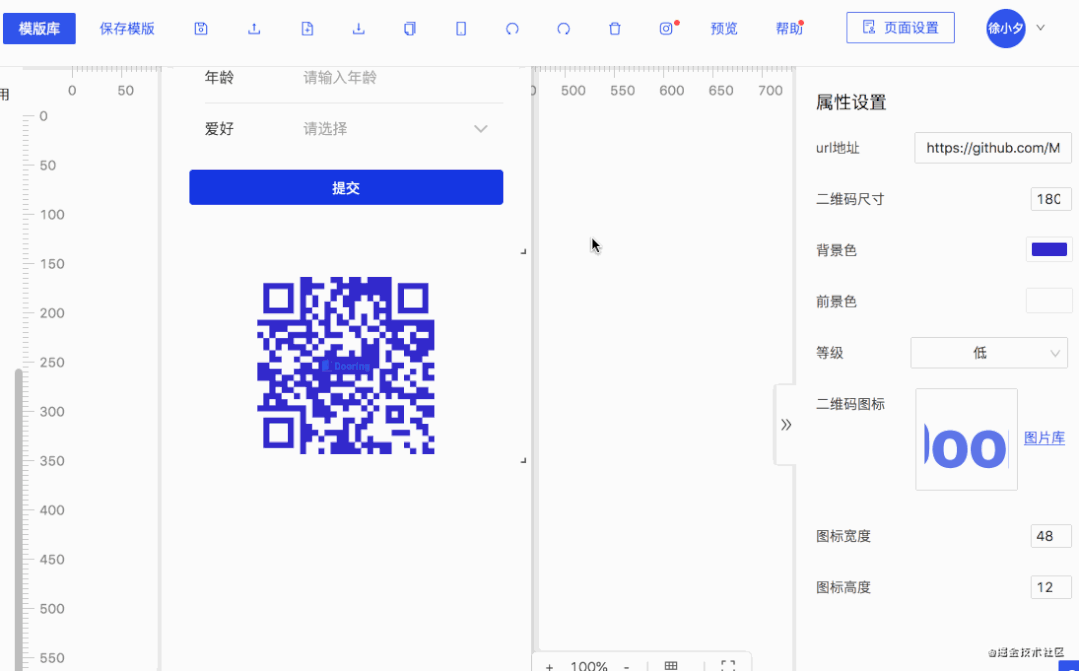Click the blue 提交 submit button
This screenshot has height=671, width=1079.
pos(346,187)
